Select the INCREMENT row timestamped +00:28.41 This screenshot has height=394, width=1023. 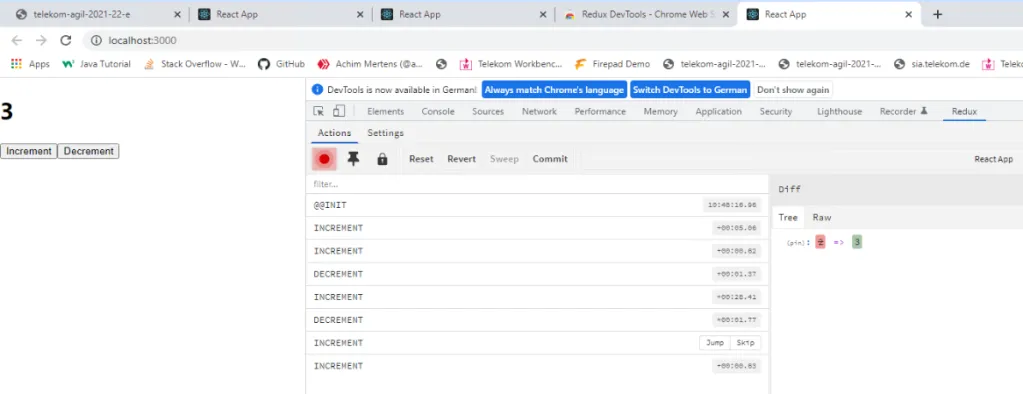point(538,297)
